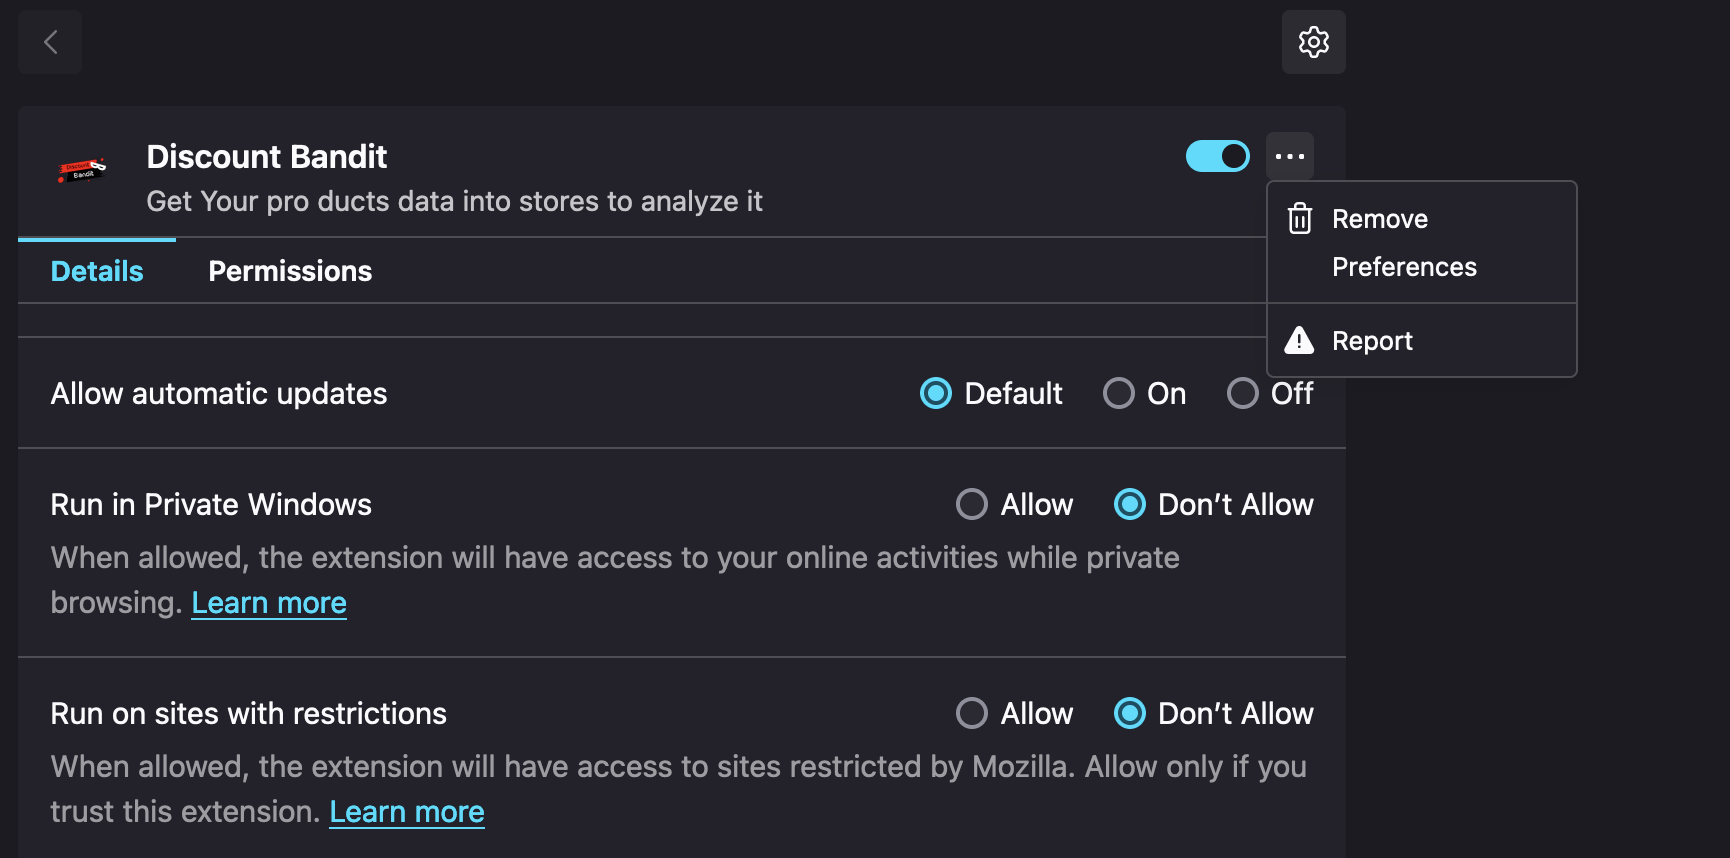Open the add-ons tools gear menu
1730x858 pixels.
click(x=1313, y=42)
